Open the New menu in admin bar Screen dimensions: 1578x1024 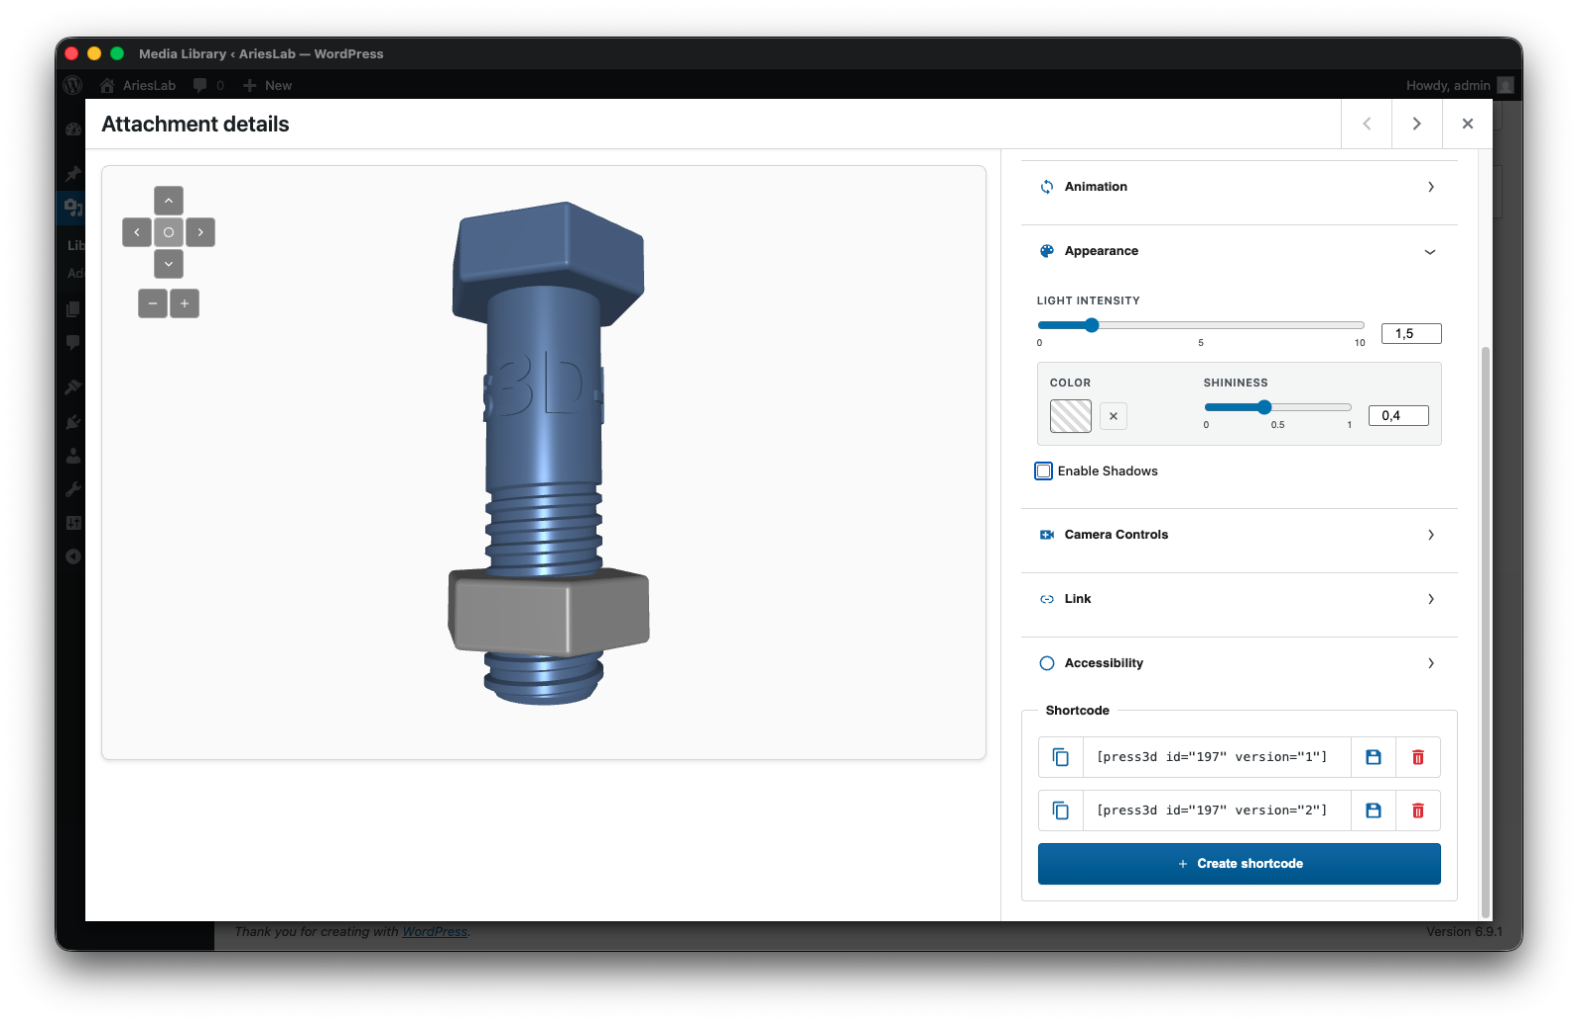tap(267, 85)
